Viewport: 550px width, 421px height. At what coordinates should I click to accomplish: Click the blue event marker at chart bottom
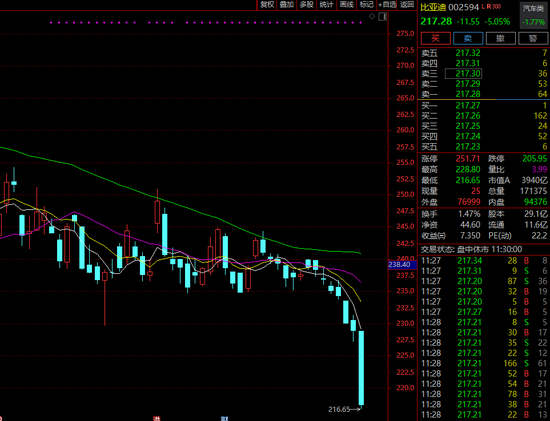point(225,419)
